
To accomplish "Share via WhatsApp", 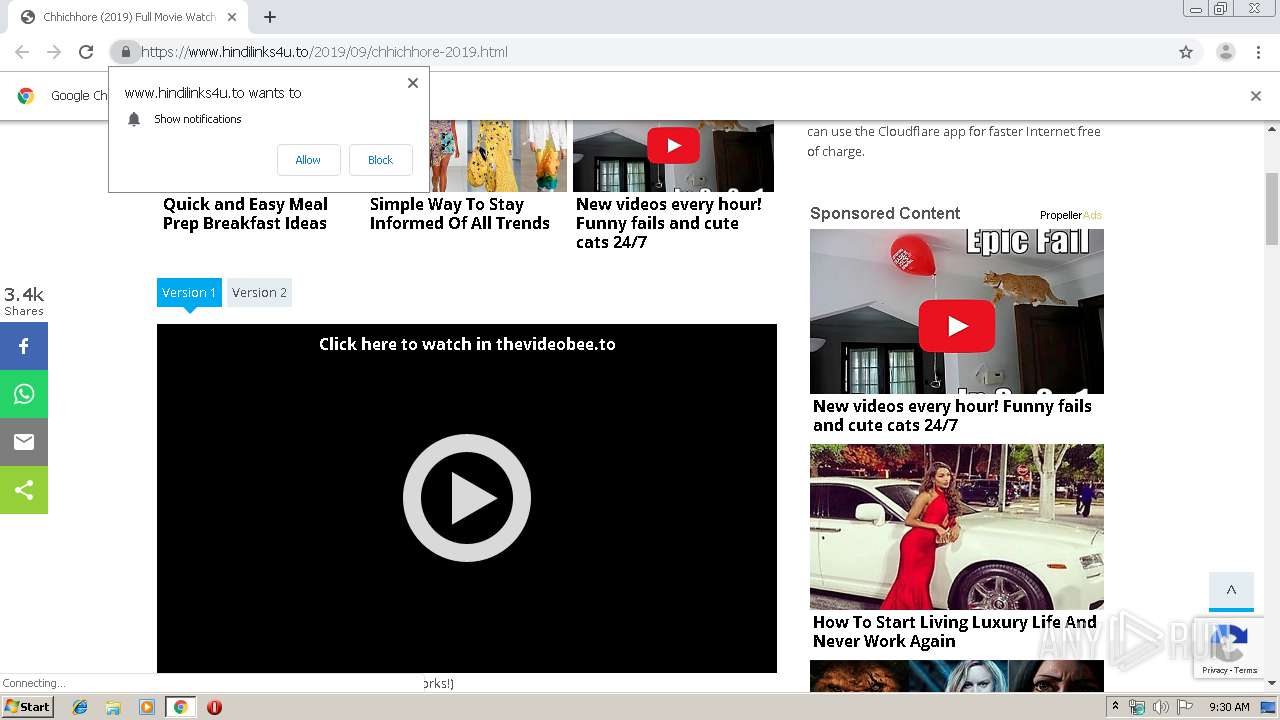I will 24,394.
